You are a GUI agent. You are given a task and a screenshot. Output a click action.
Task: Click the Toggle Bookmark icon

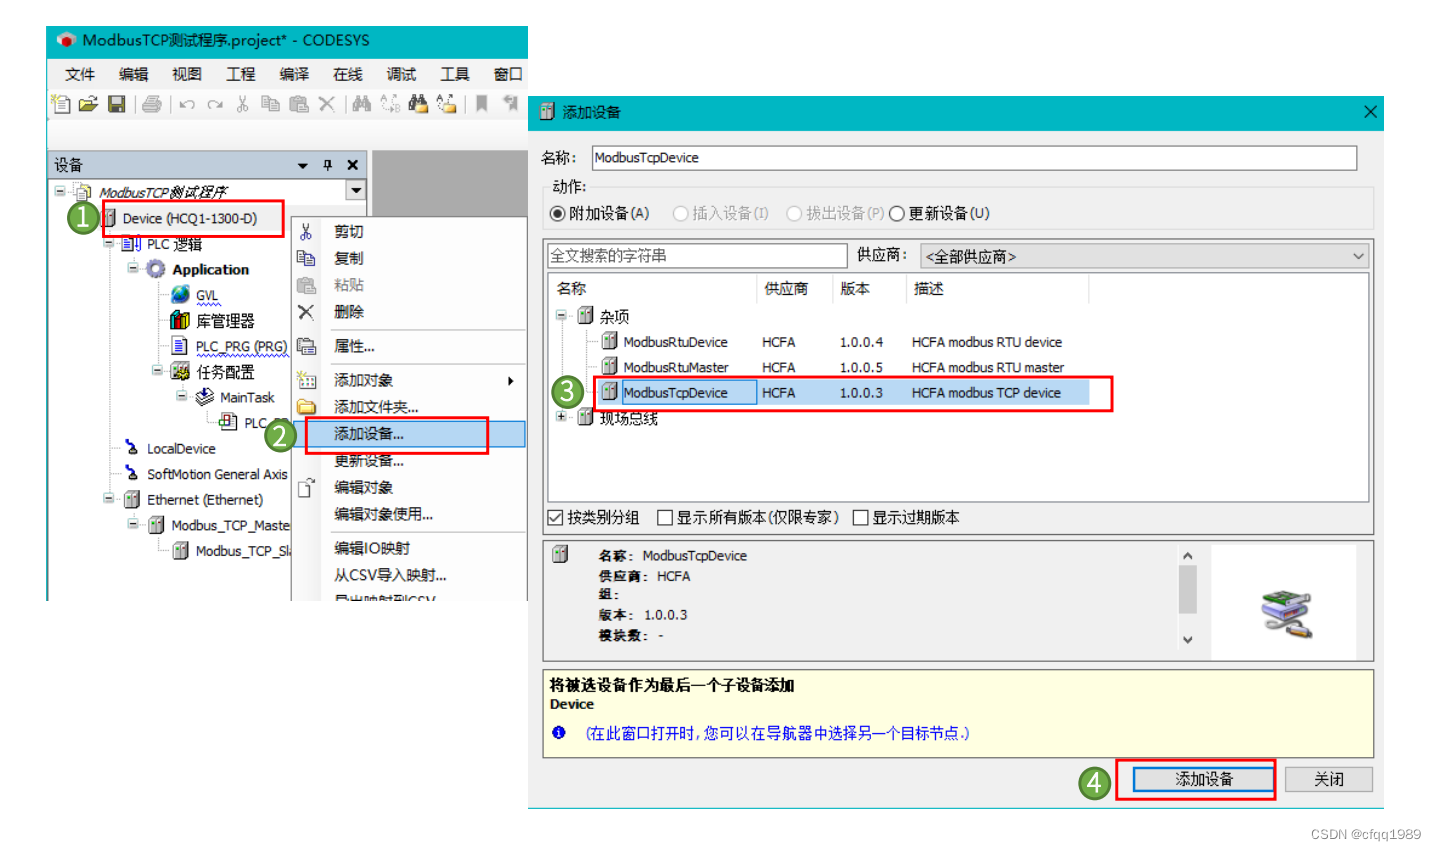[481, 103]
